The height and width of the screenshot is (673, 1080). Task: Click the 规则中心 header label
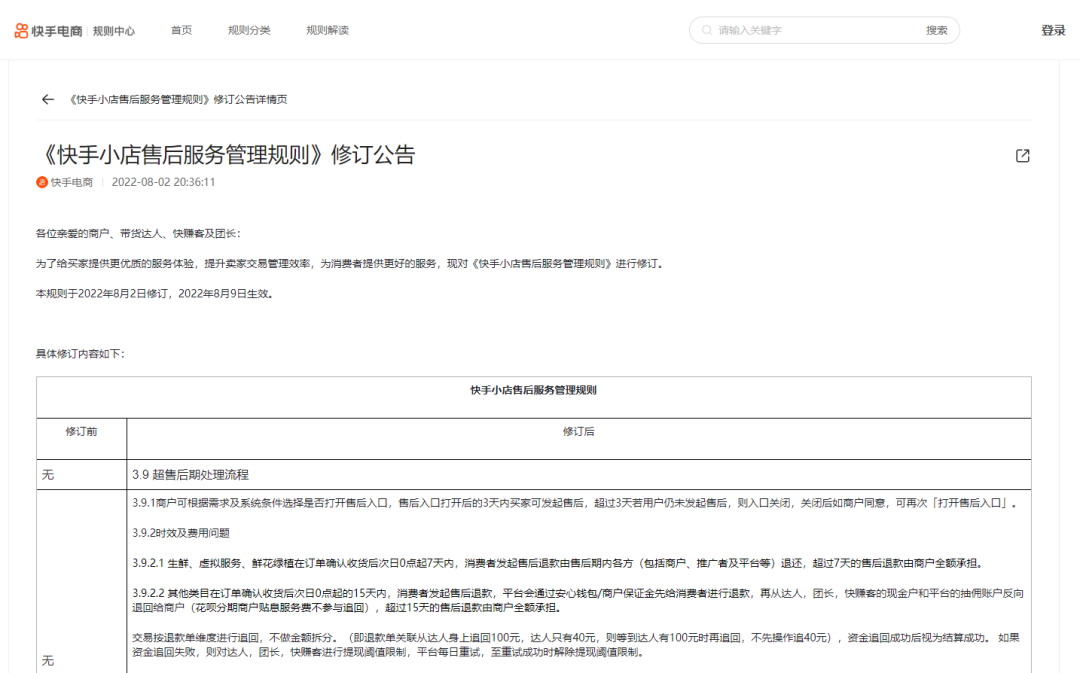point(113,31)
